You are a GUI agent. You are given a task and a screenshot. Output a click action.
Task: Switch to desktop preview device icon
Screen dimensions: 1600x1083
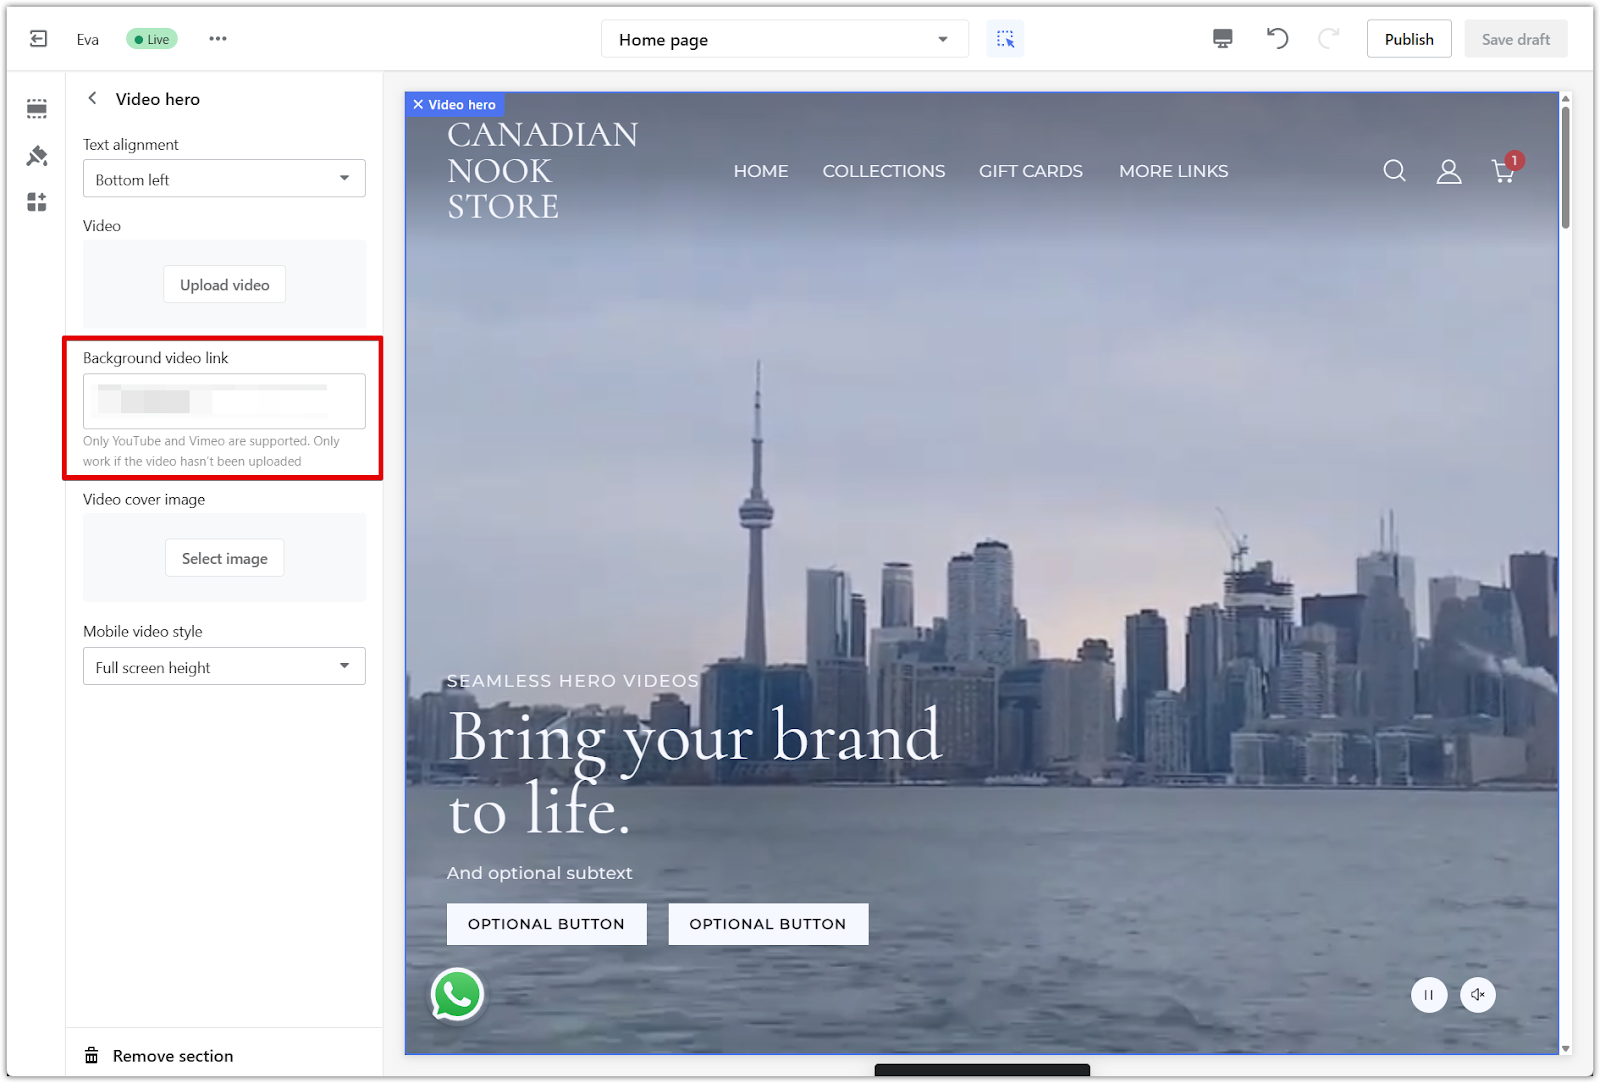pos(1222,39)
